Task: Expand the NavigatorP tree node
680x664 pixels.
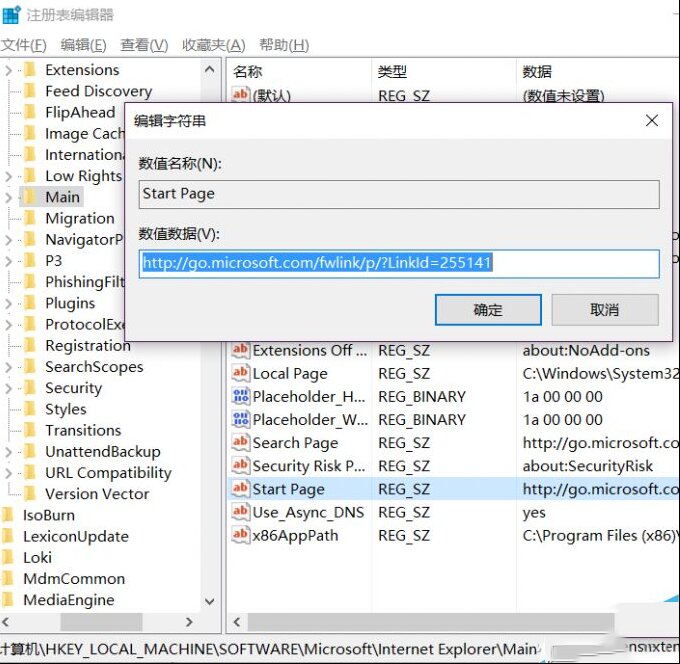Action: (8, 240)
